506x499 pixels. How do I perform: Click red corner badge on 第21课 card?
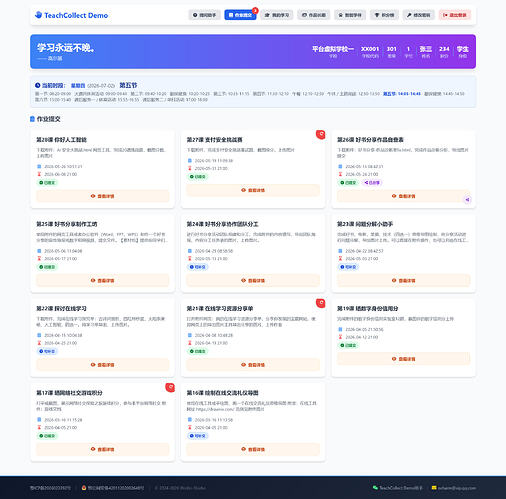pyautogui.click(x=321, y=303)
